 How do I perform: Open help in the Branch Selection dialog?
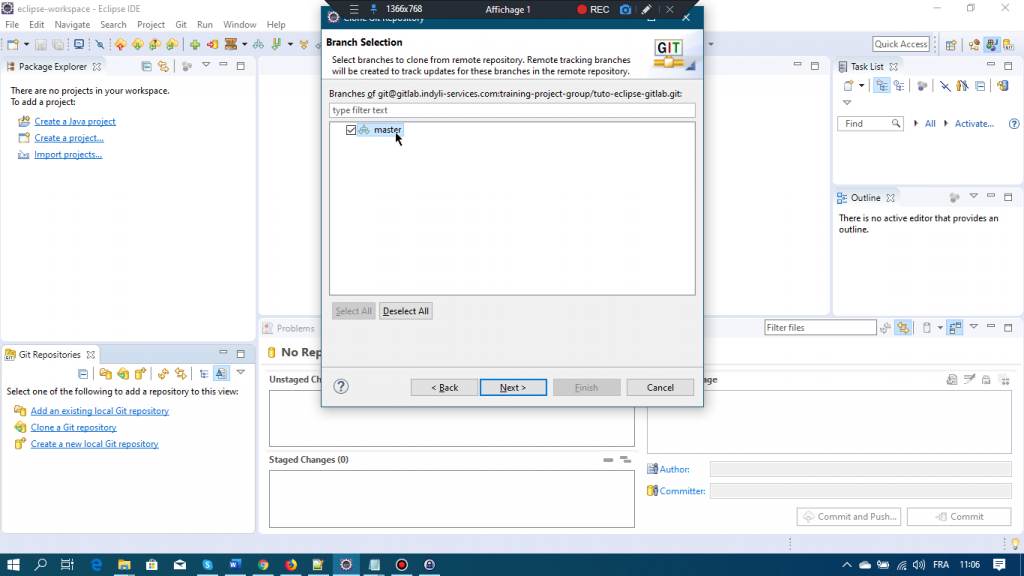pyautogui.click(x=341, y=387)
